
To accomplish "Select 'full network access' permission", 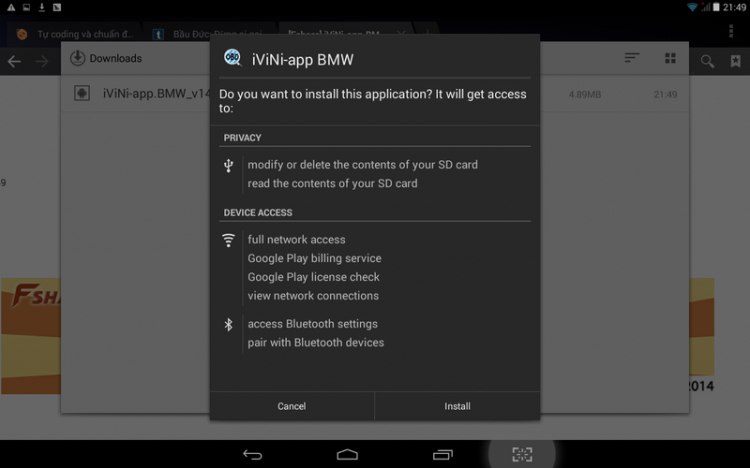I will point(297,239).
